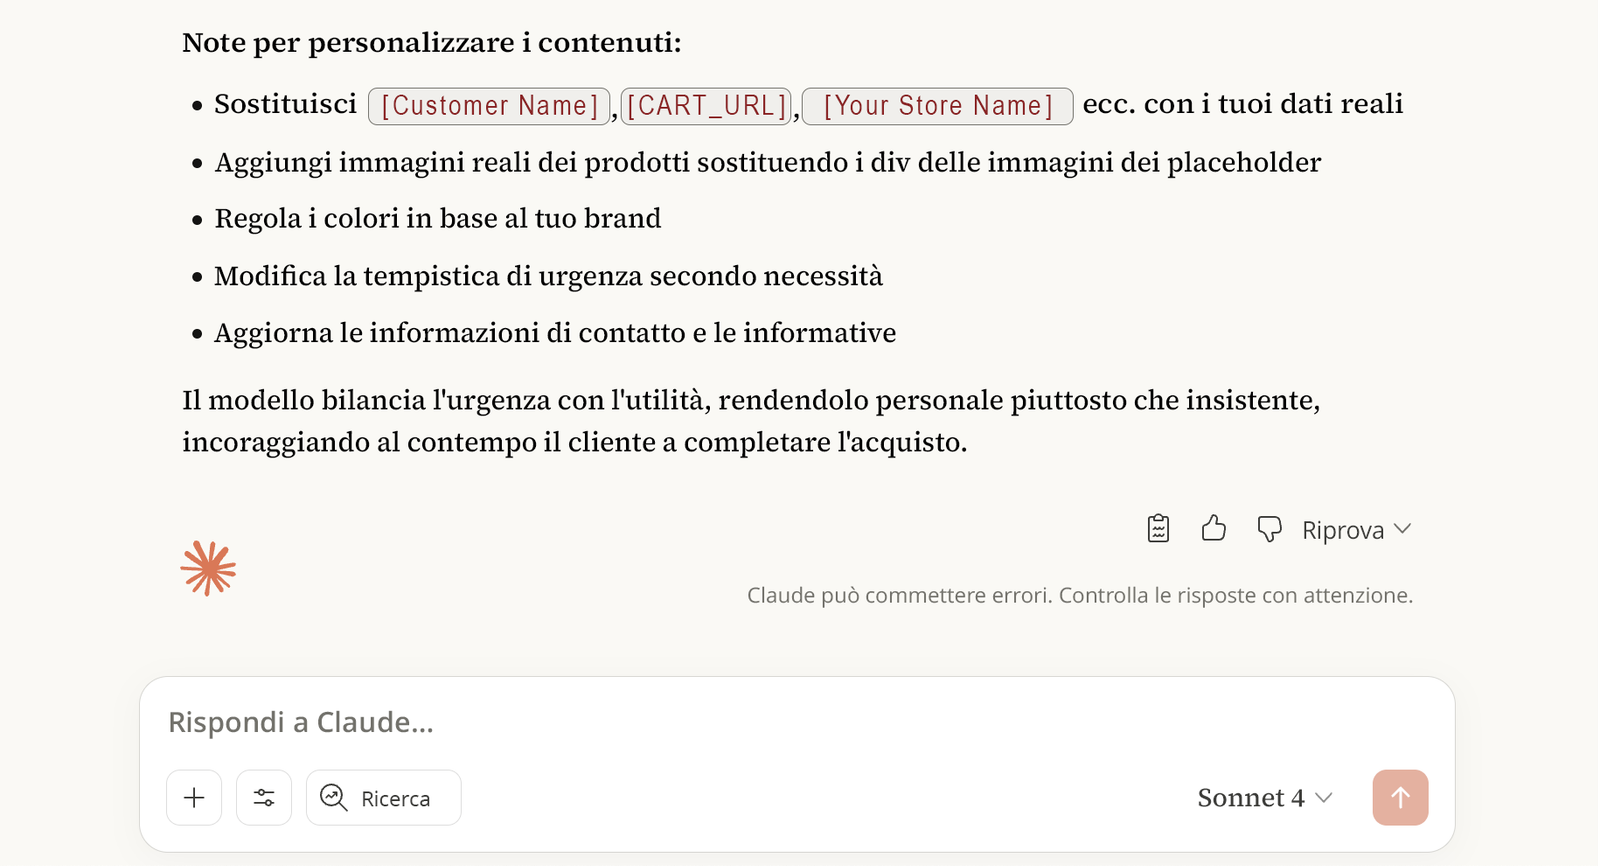Click the Regola i colori bullet text
The image size is (1600, 866).
437,218
